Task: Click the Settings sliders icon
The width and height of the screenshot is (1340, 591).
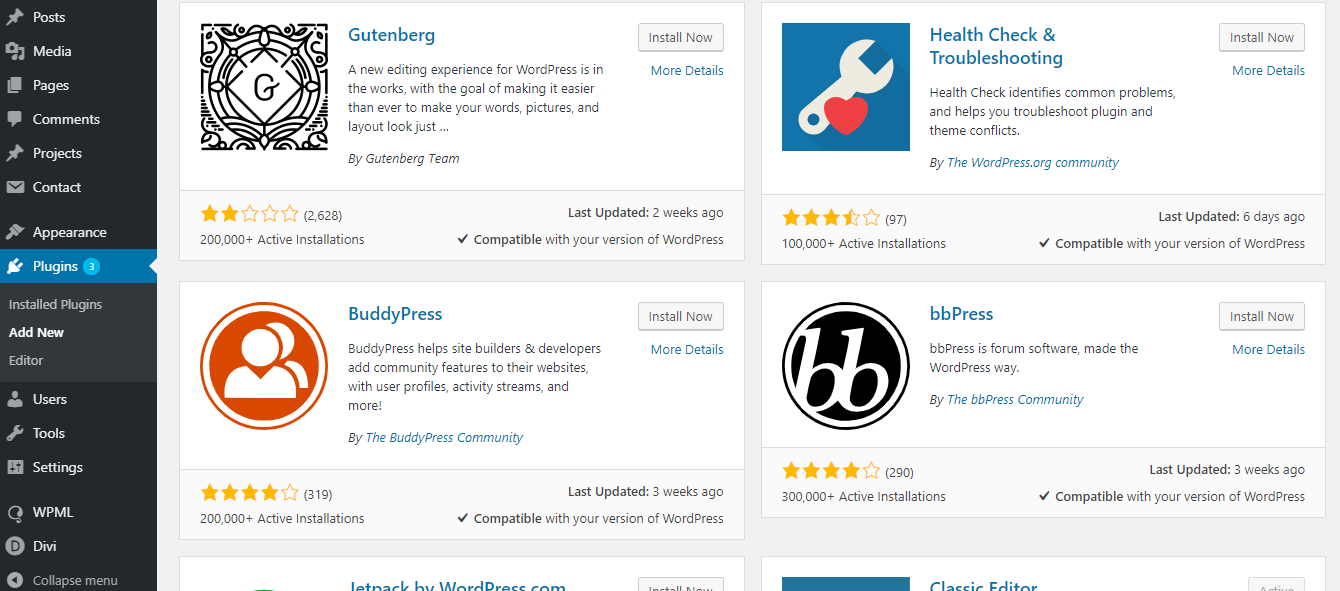Action: pos(17,466)
